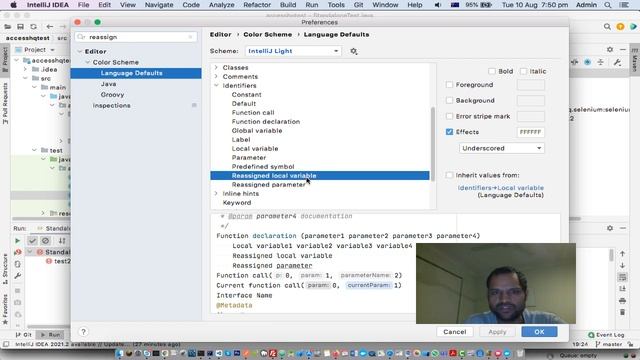The width and height of the screenshot is (640, 360).
Task: Collapse the Color Scheme settings node
Action: [88, 62]
